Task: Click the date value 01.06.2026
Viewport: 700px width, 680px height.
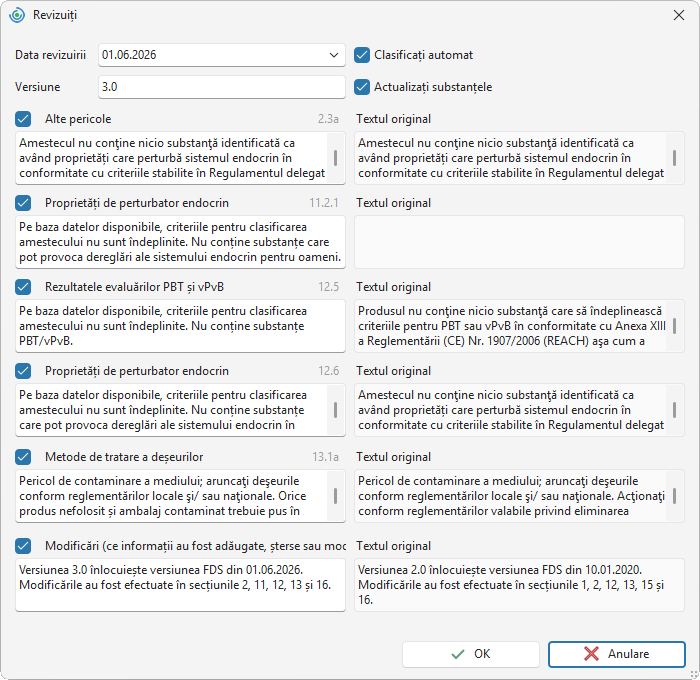Action: click(x=129, y=55)
